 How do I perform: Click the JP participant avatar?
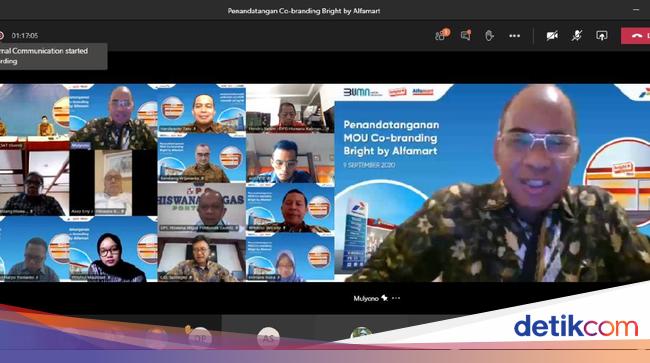(x=200, y=338)
